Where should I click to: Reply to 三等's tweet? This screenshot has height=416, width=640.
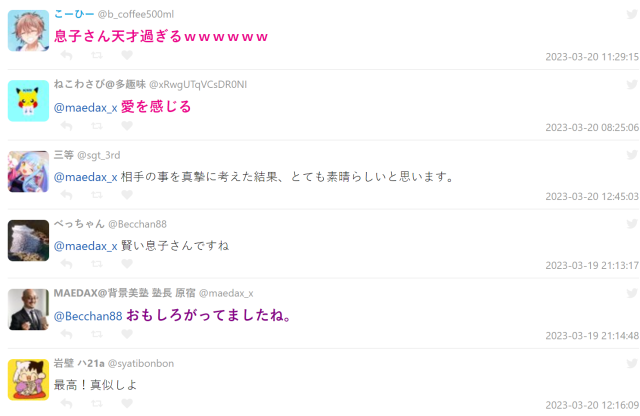pyautogui.click(x=67, y=195)
